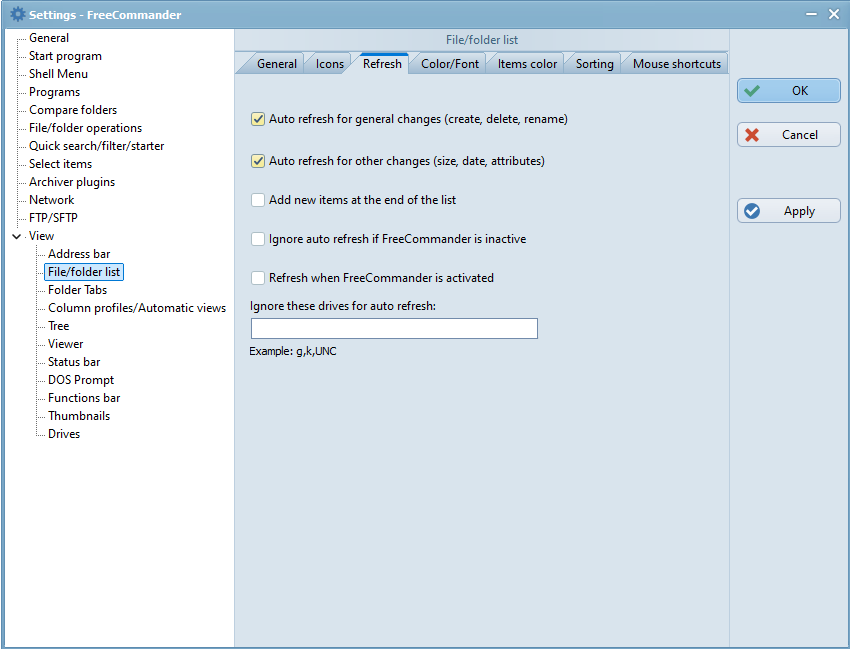Click the blue check icon on Apply
This screenshot has height=649, width=850.
tap(752, 210)
